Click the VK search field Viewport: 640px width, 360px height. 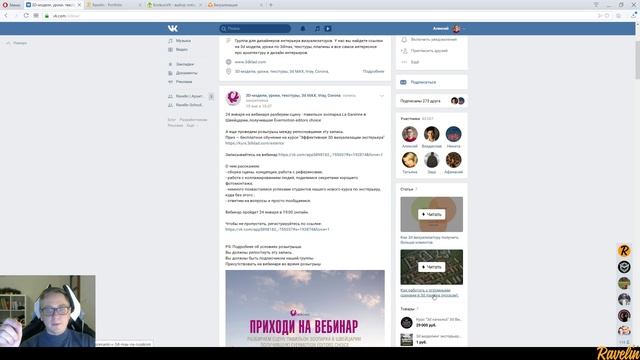pyautogui.click(x=255, y=29)
